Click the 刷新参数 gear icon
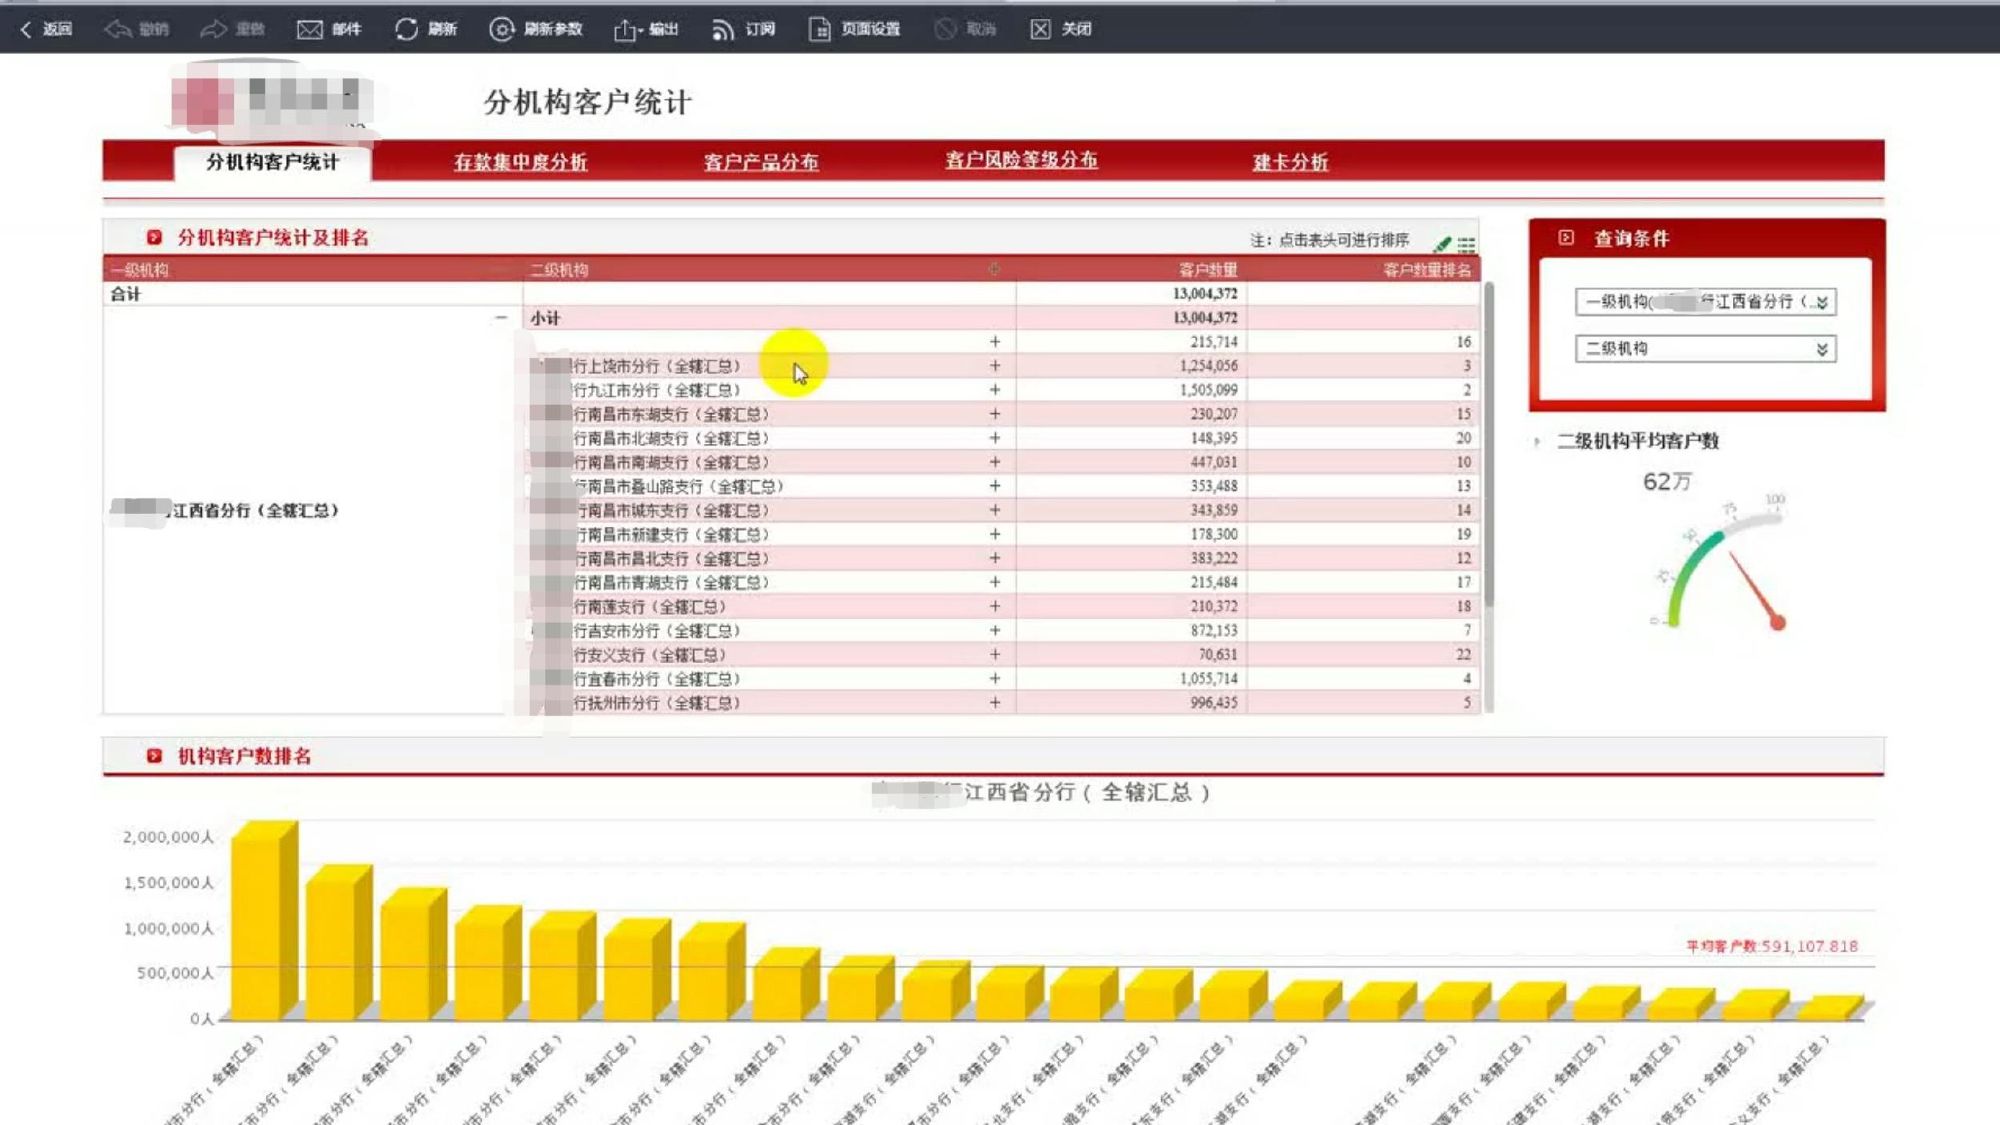2000x1125 pixels. [x=501, y=29]
